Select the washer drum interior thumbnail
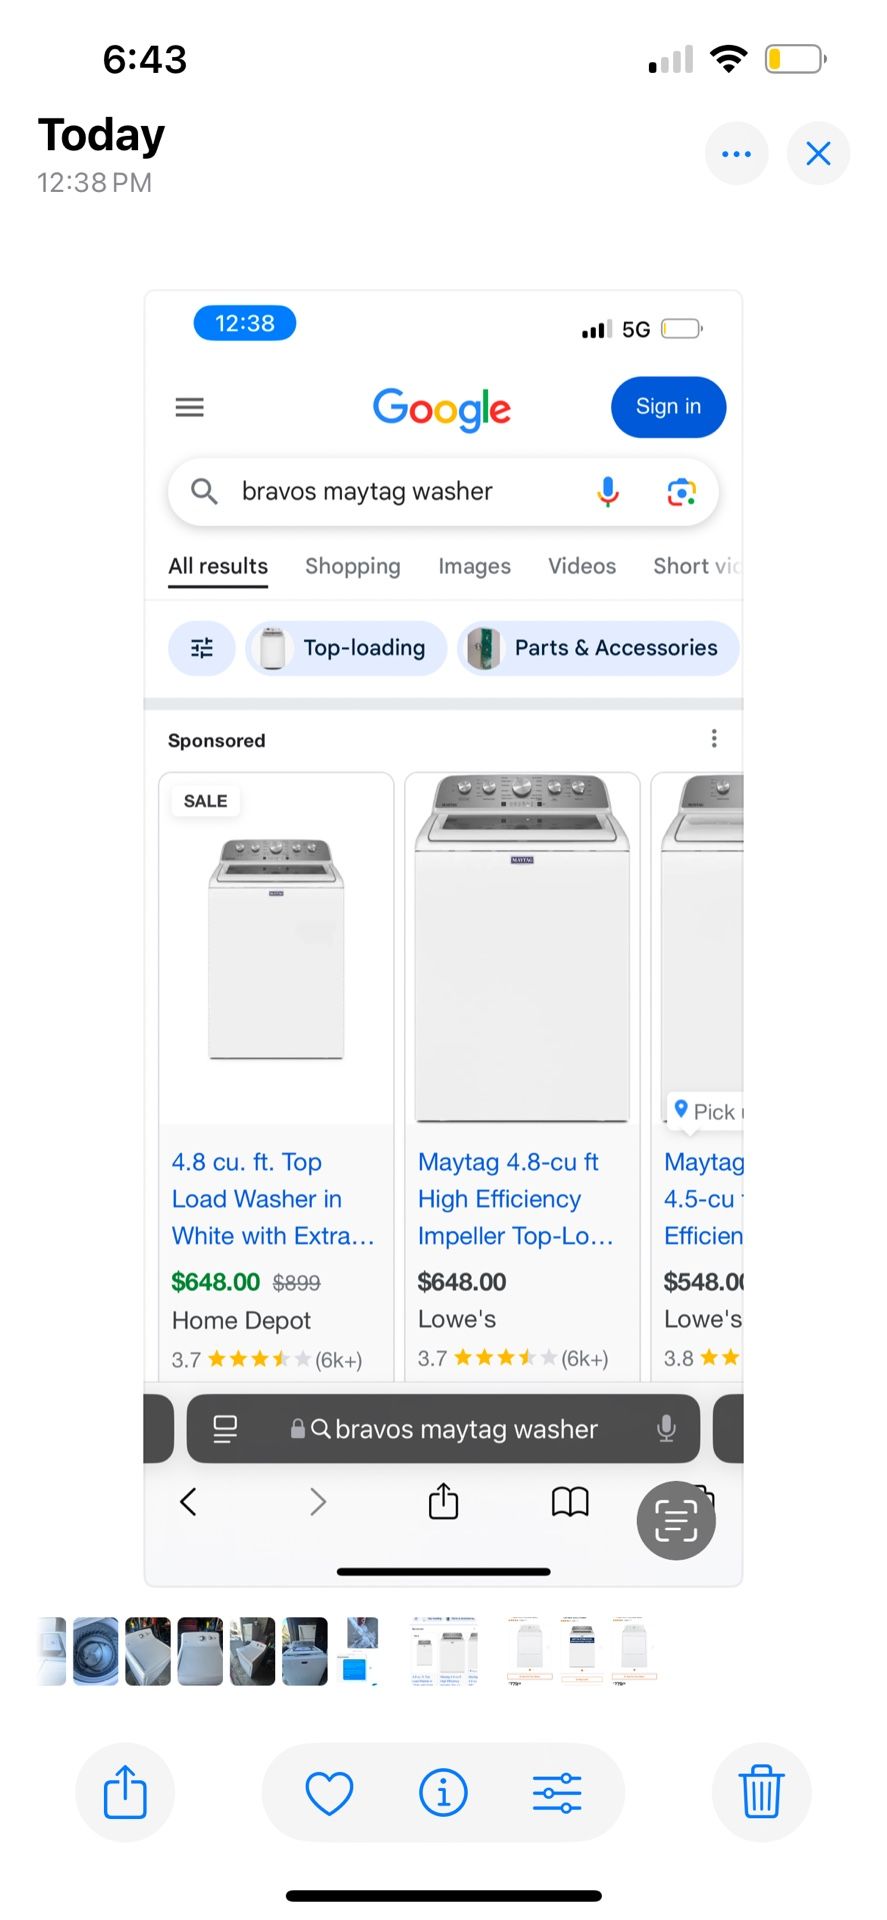The image size is (887, 1920). 96,1651
